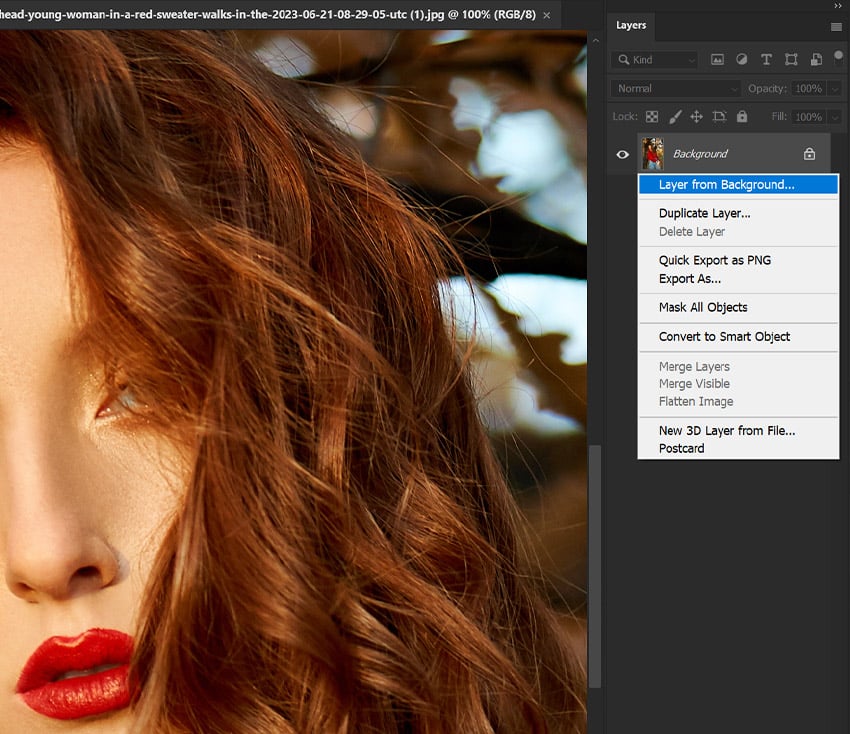
Task: Open the Kind filter dropdown
Action: [x=655, y=60]
